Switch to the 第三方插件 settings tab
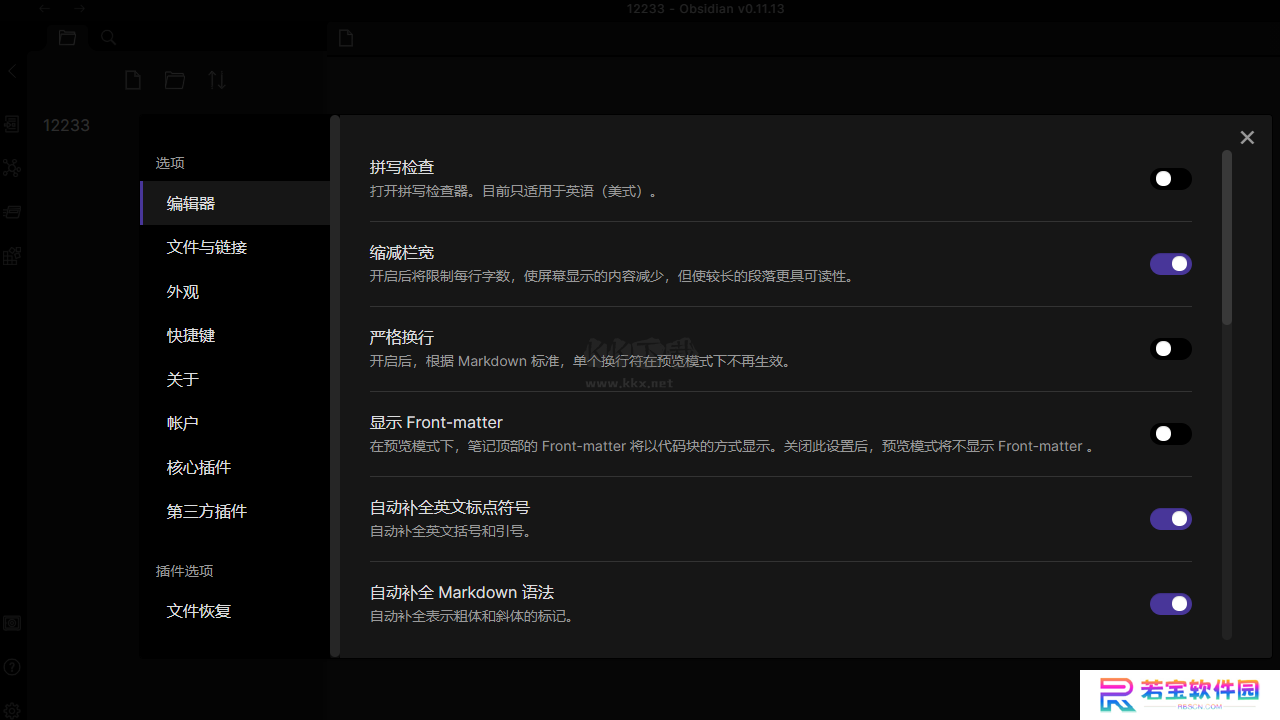Image resolution: width=1280 pixels, height=720 pixels. coord(235,511)
